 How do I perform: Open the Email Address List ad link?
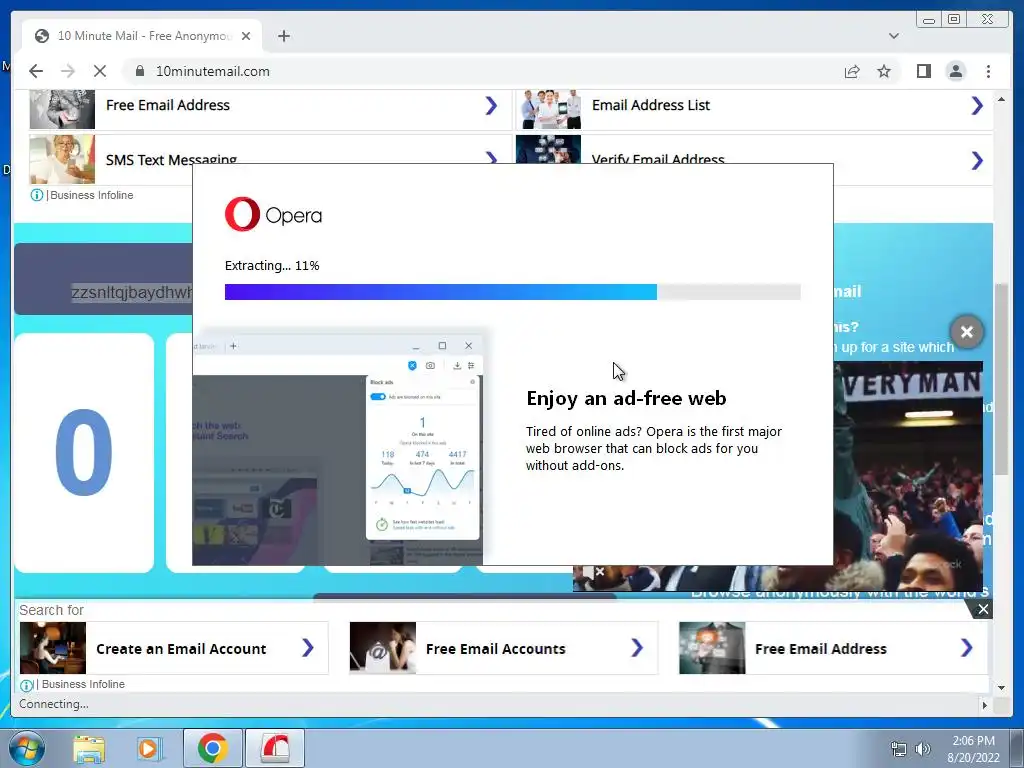tap(650, 105)
